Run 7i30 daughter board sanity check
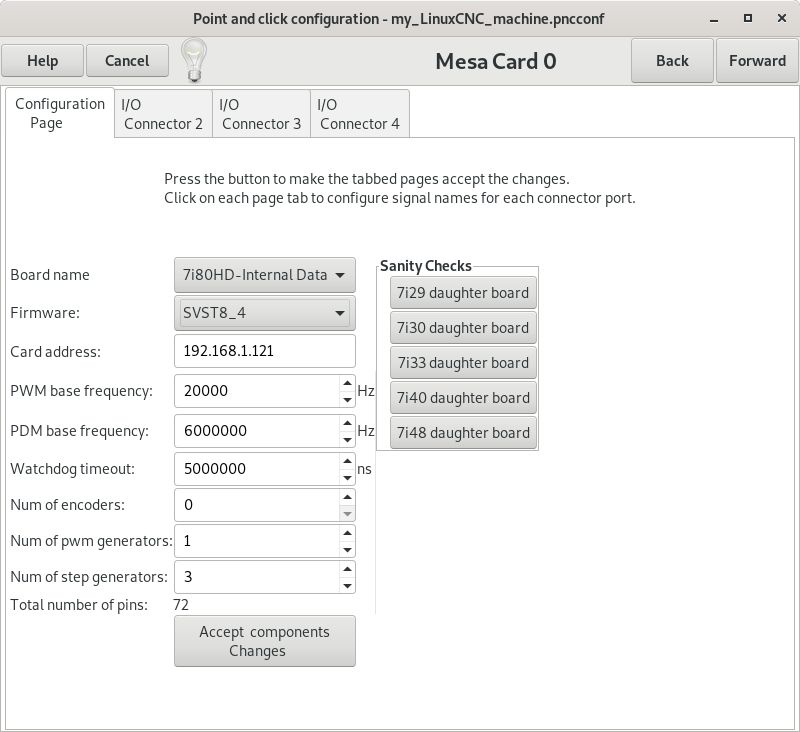 (463, 327)
